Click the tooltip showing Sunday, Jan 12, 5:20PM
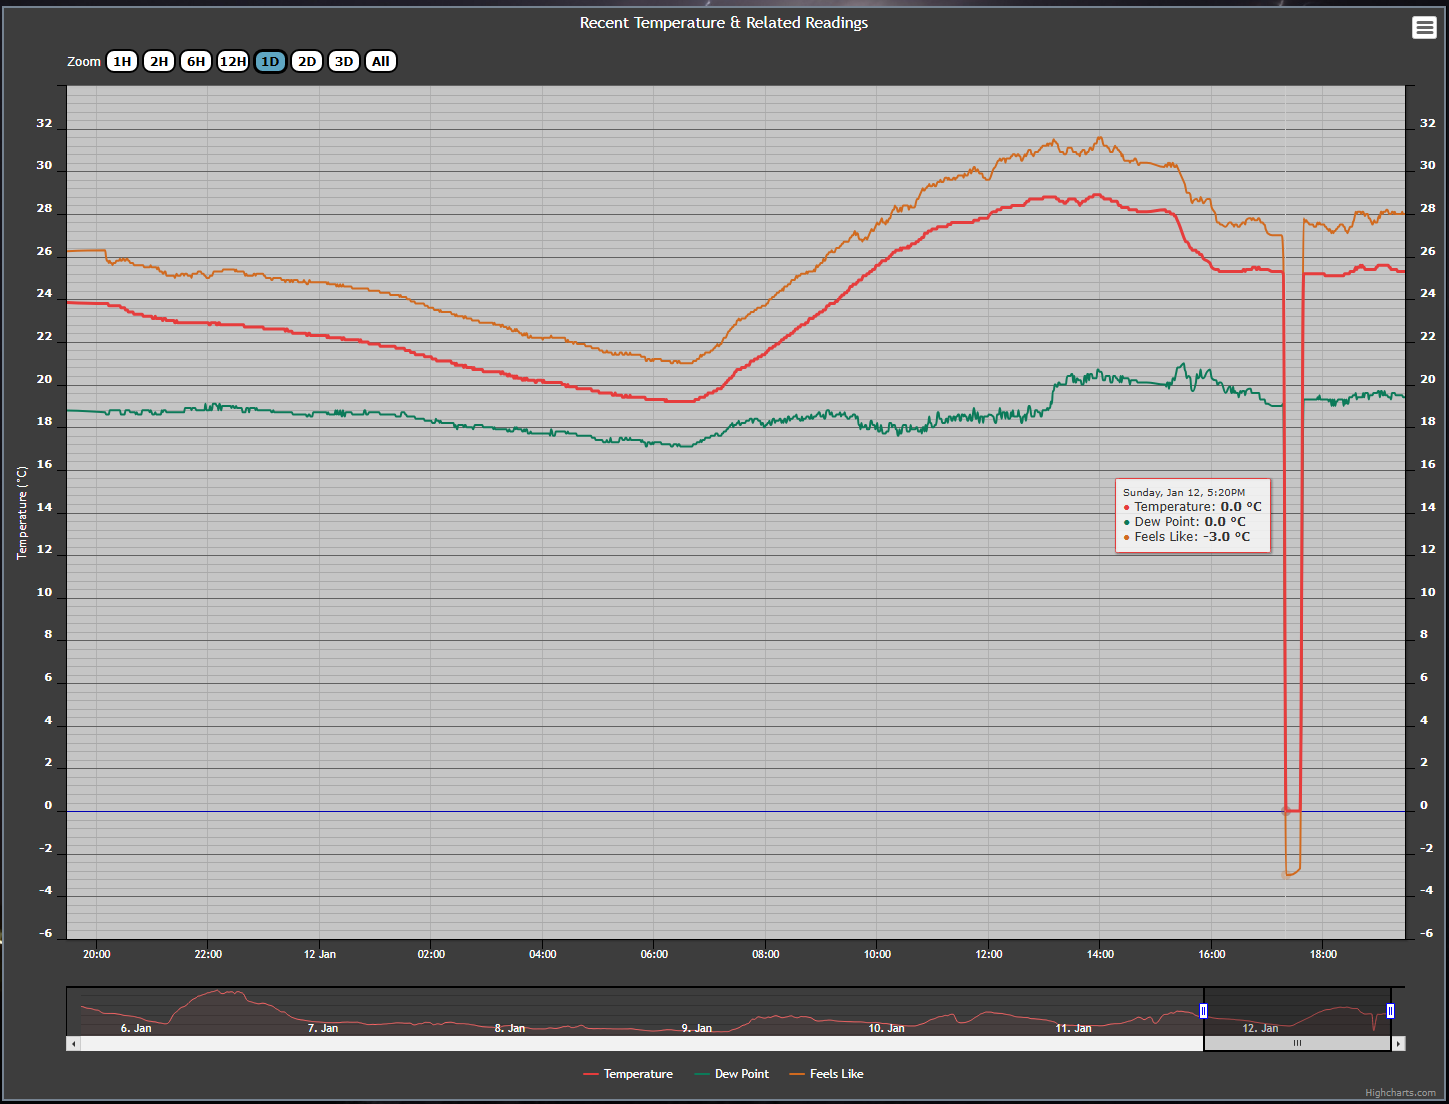Screen dimensions: 1449x1104 (x=1193, y=515)
